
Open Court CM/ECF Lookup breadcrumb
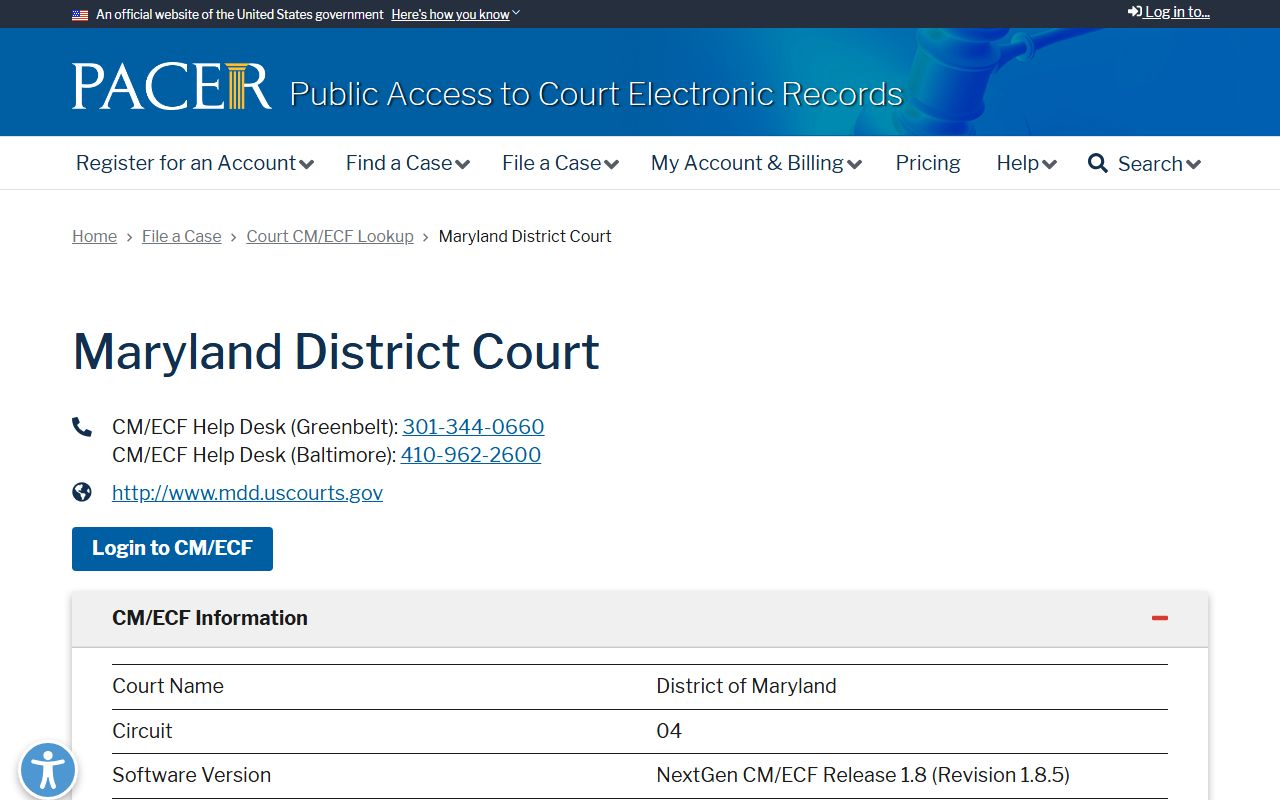point(330,236)
